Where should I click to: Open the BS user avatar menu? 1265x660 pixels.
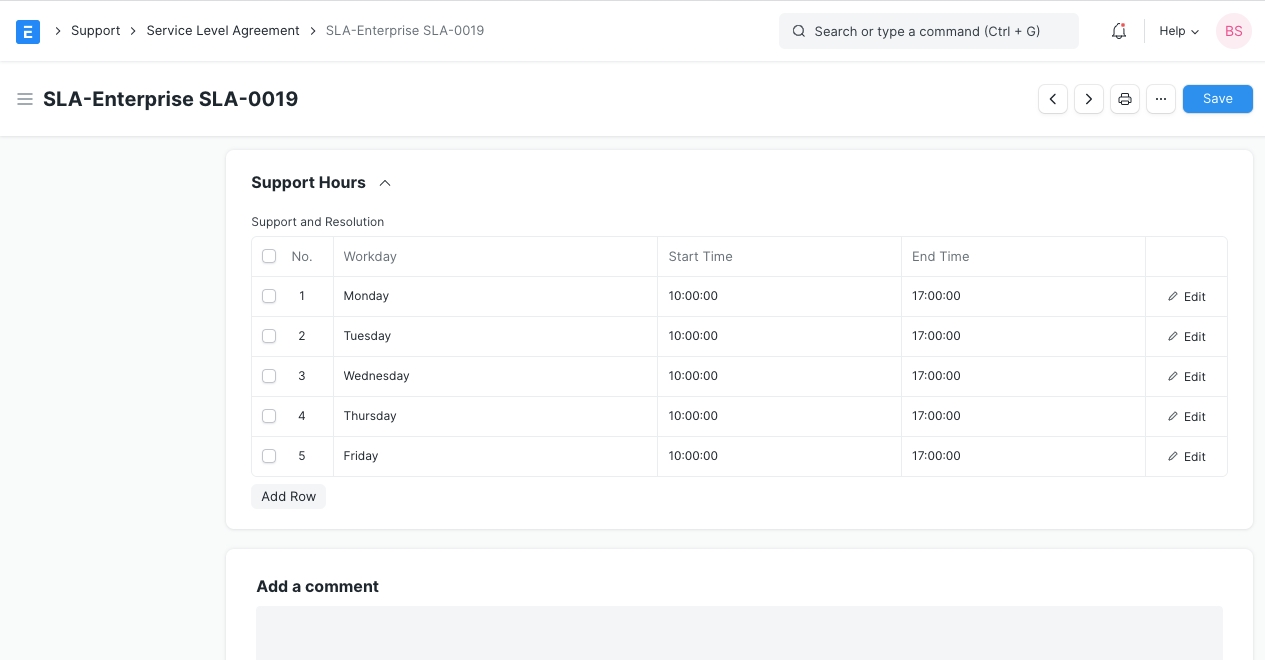pyautogui.click(x=1233, y=31)
